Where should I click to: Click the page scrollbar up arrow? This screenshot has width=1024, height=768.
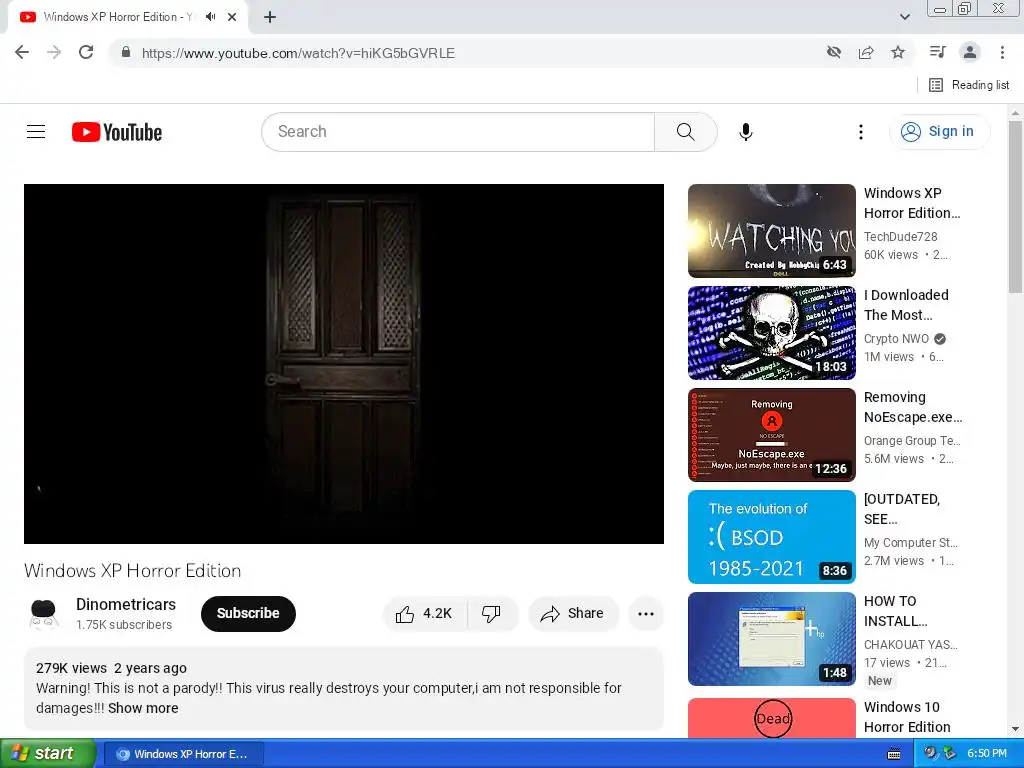(1016, 112)
